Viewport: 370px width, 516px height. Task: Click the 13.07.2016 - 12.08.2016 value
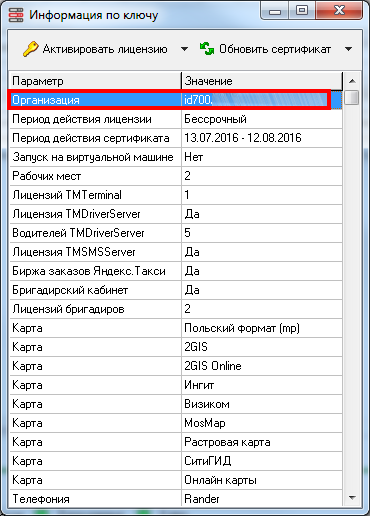coord(243,138)
